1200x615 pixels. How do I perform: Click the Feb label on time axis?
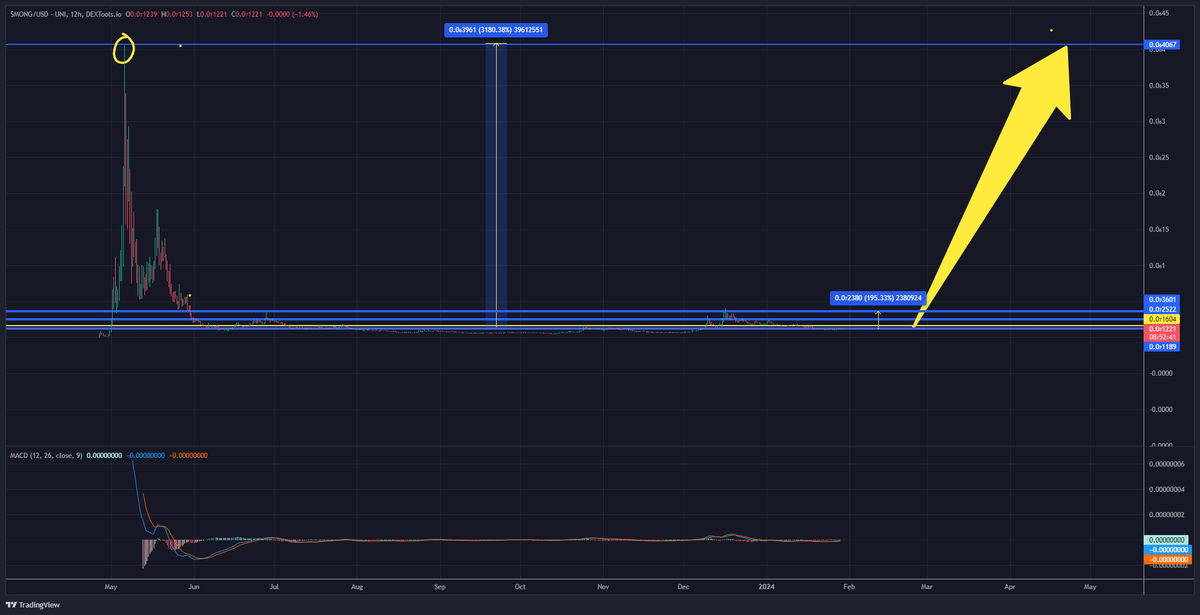pyautogui.click(x=848, y=587)
